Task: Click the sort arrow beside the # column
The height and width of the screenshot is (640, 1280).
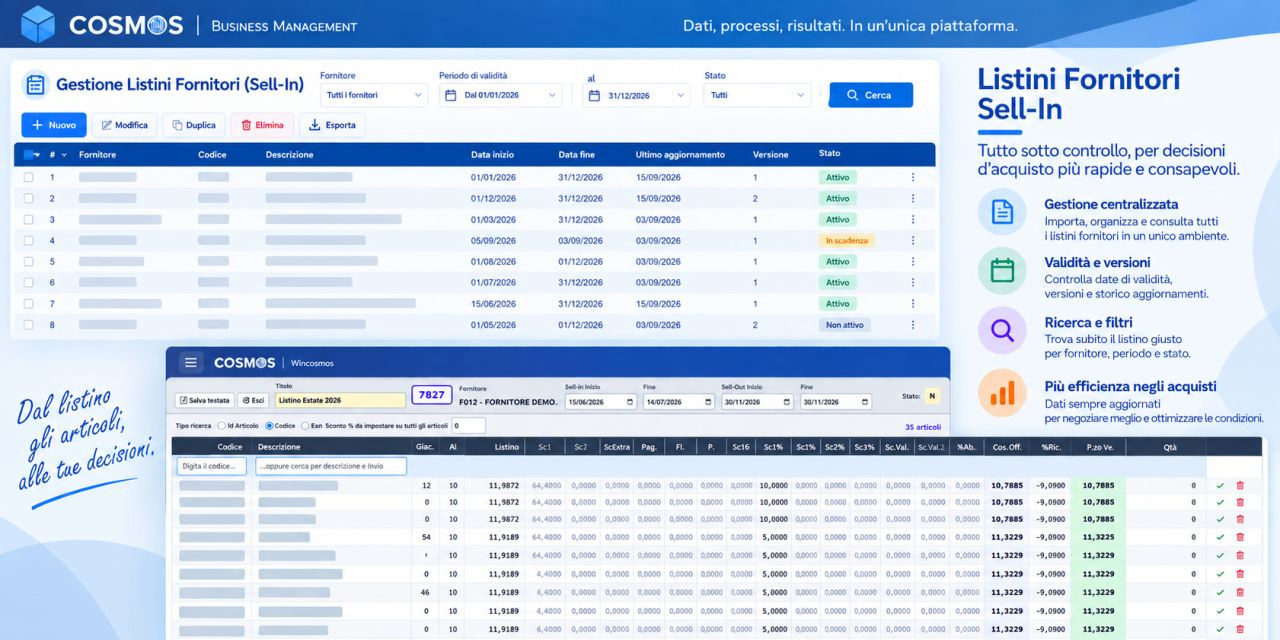Action: tap(65, 155)
